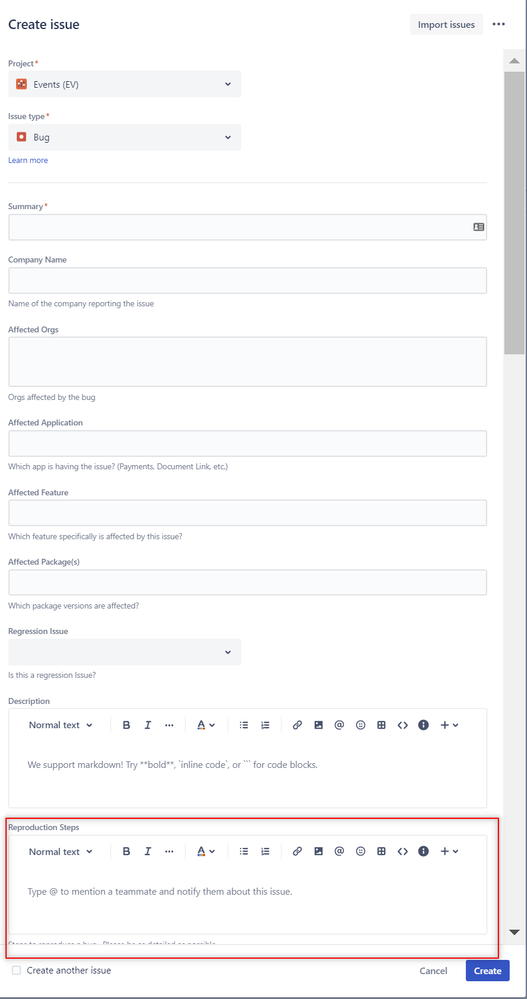Add a link in Description editor
The width and height of the screenshot is (527, 999).
click(297, 725)
